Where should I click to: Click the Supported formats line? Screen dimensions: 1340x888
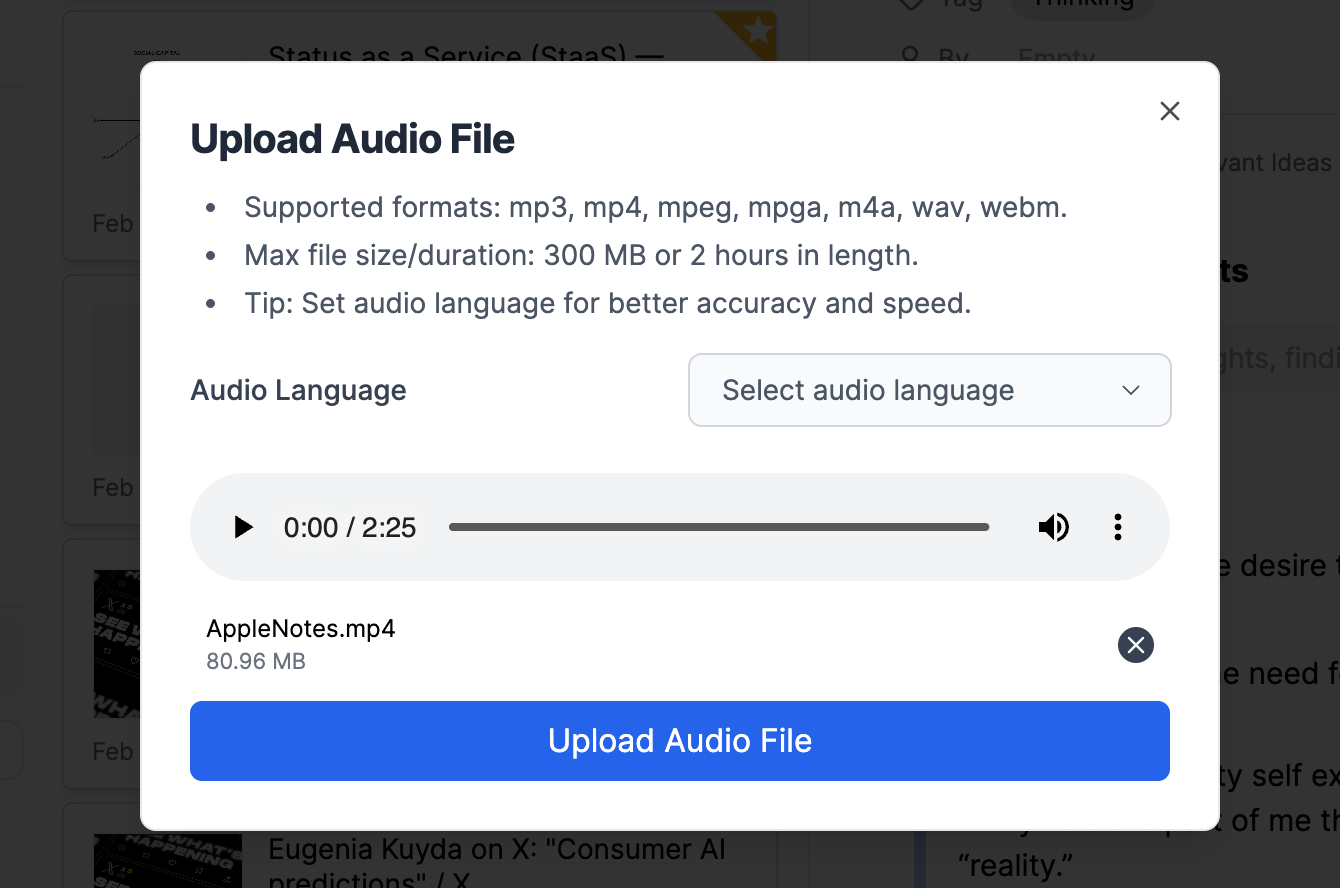[656, 207]
